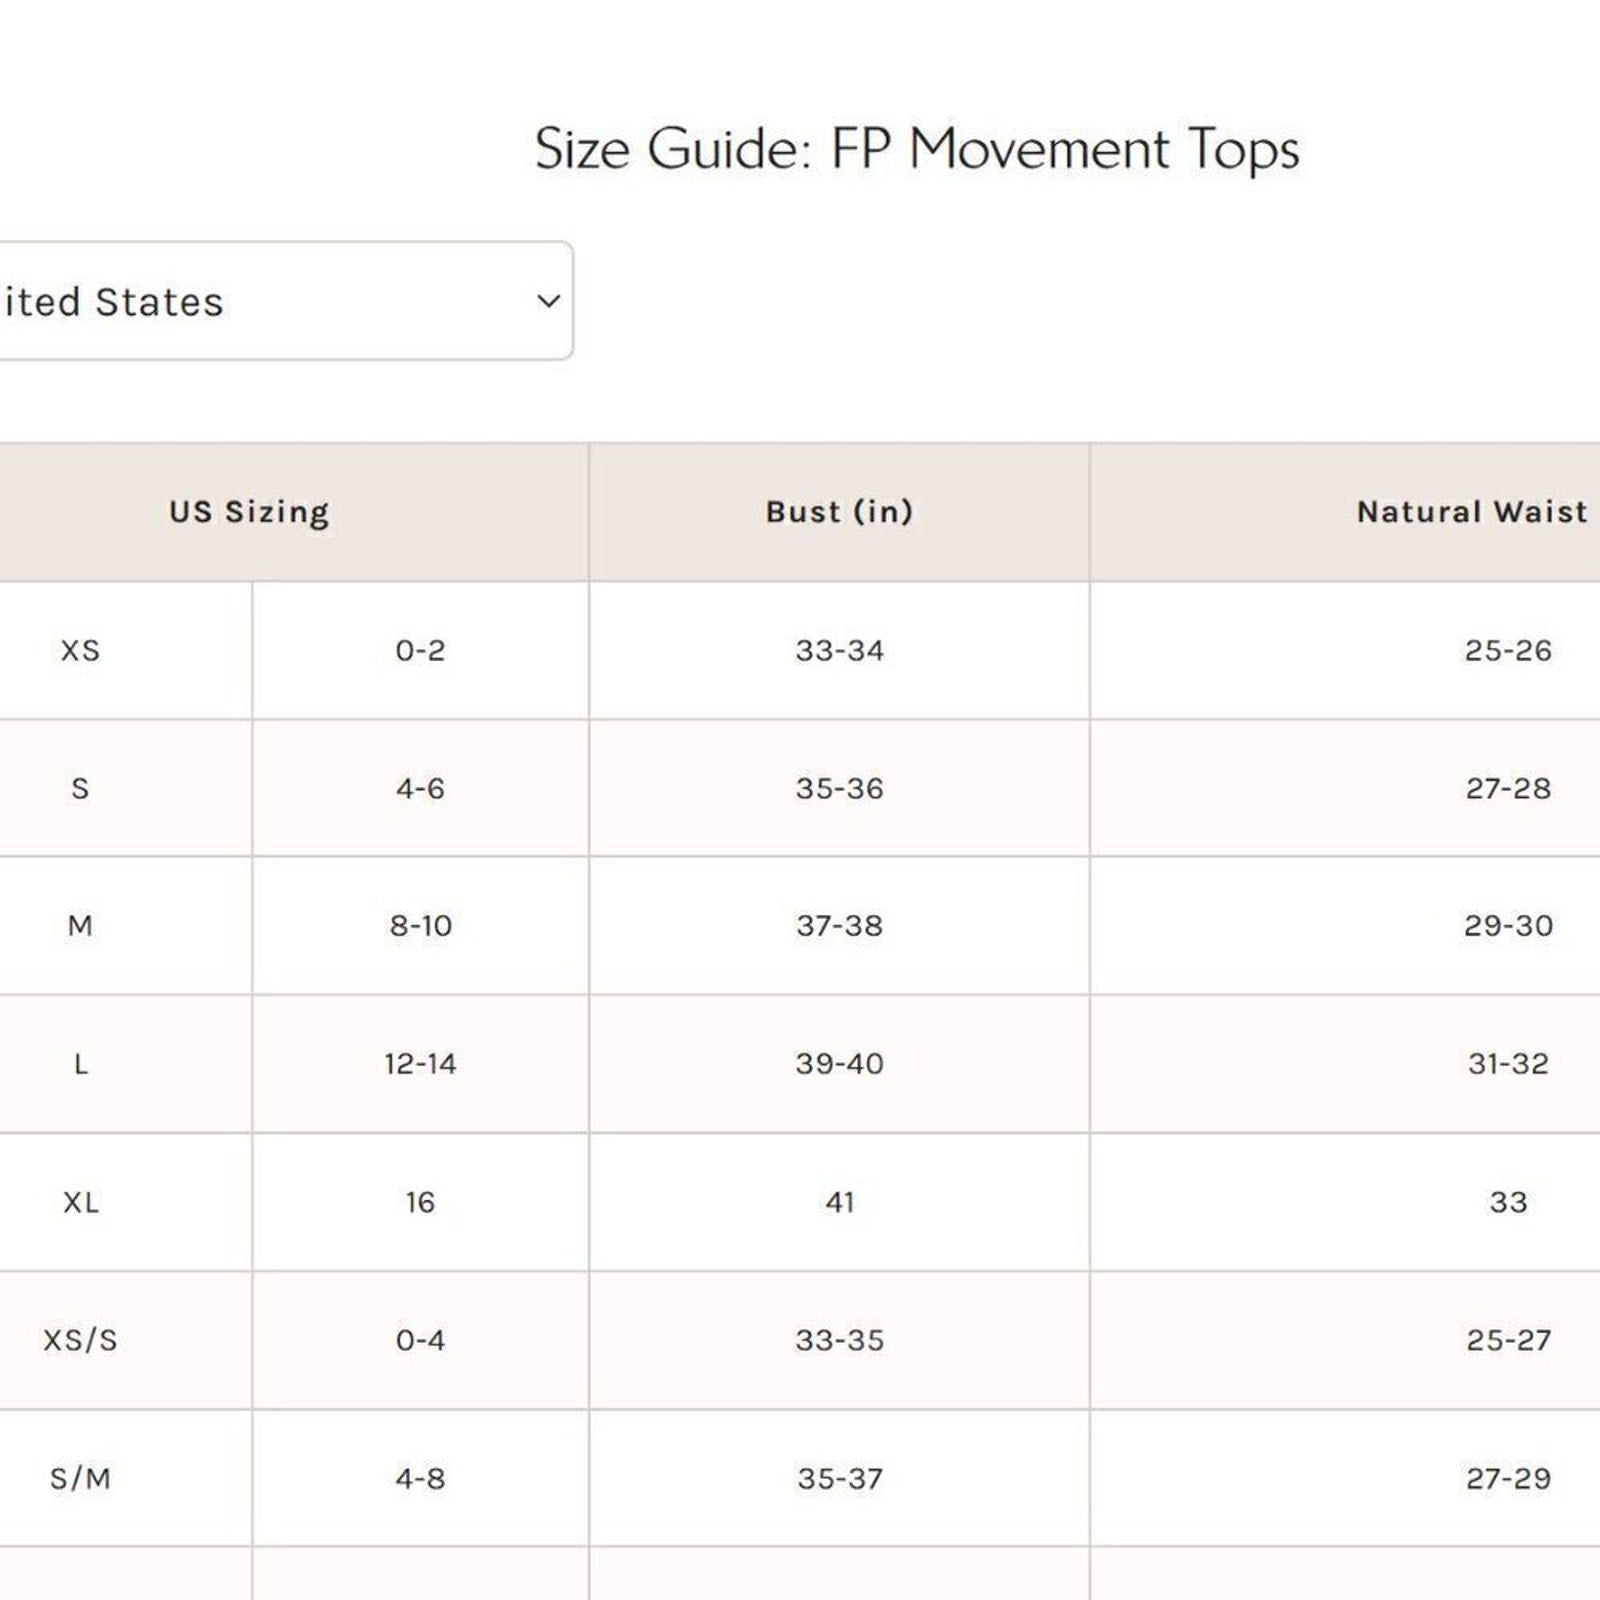Click bust value 41 in XL row
This screenshot has height=1600, width=1600.
pos(839,1202)
